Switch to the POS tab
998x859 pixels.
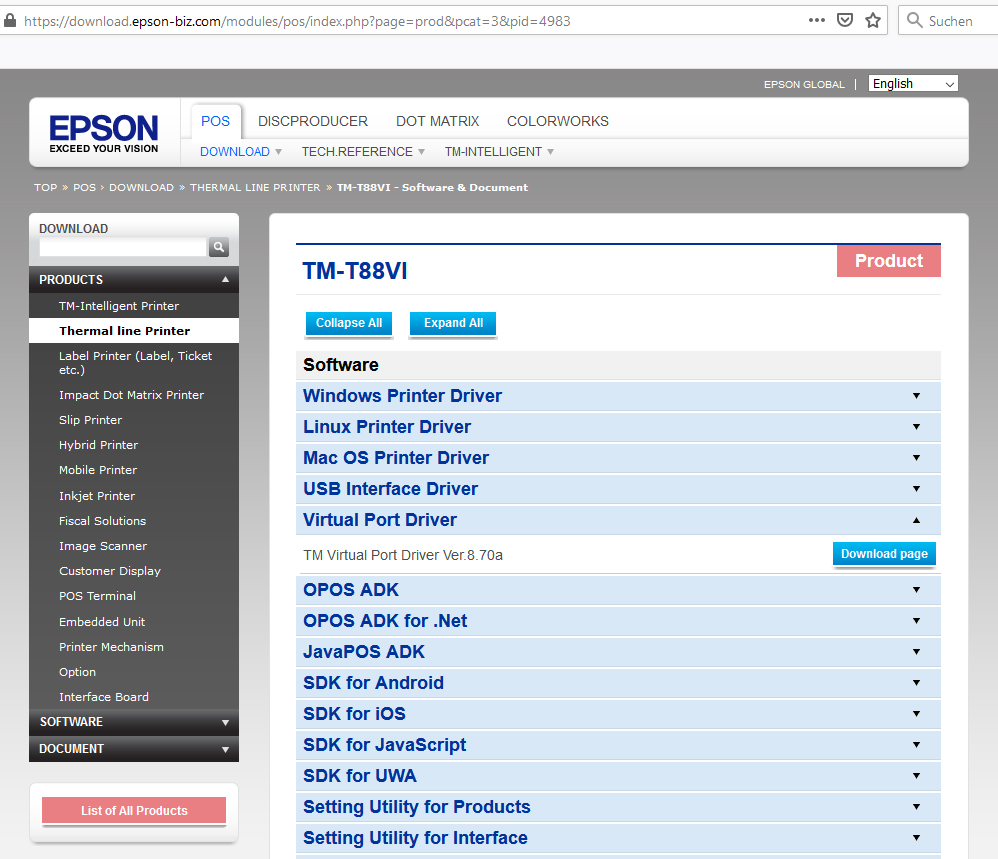[x=216, y=122]
